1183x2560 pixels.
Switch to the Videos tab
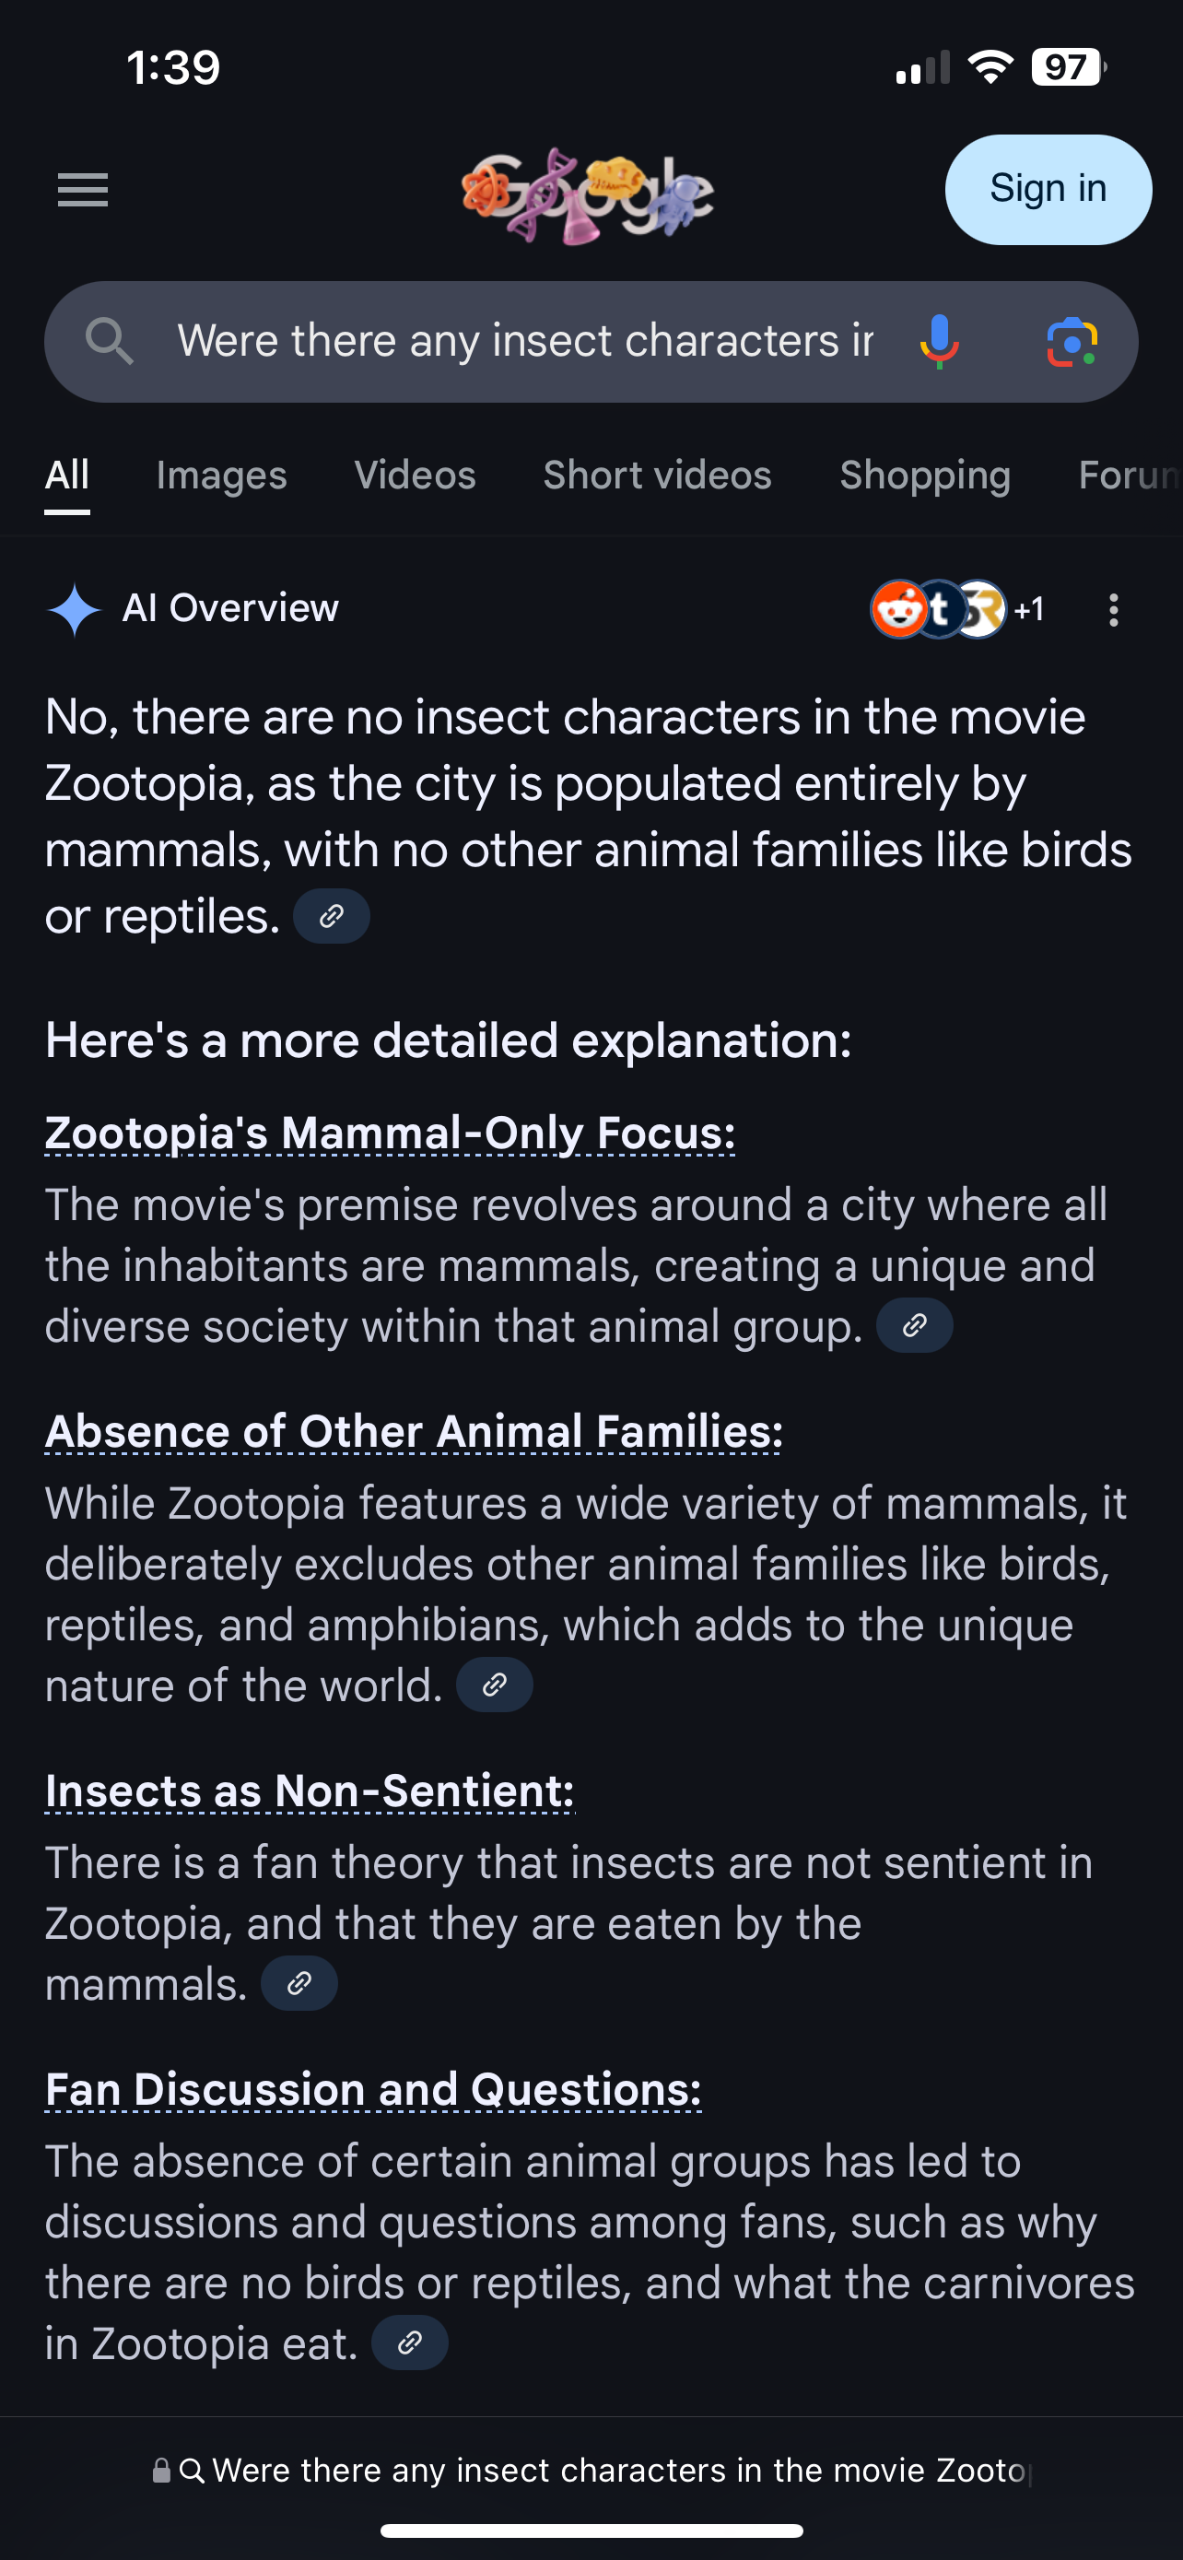(415, 476)
